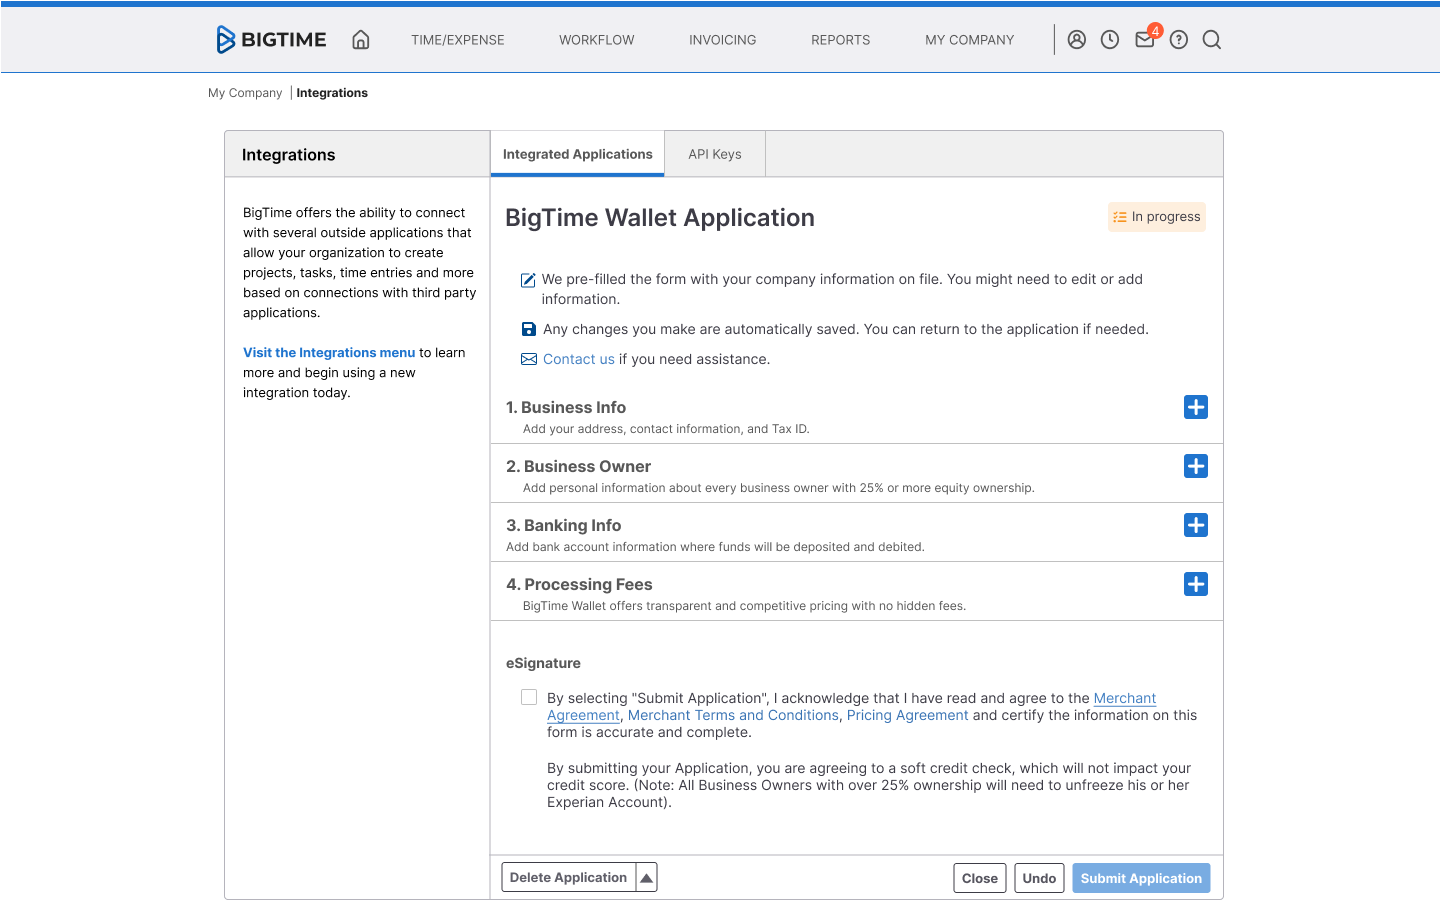The width and height of the screenshot is (1440, 900).
Task: Click the eSignature section label
Action: [543, 663]
